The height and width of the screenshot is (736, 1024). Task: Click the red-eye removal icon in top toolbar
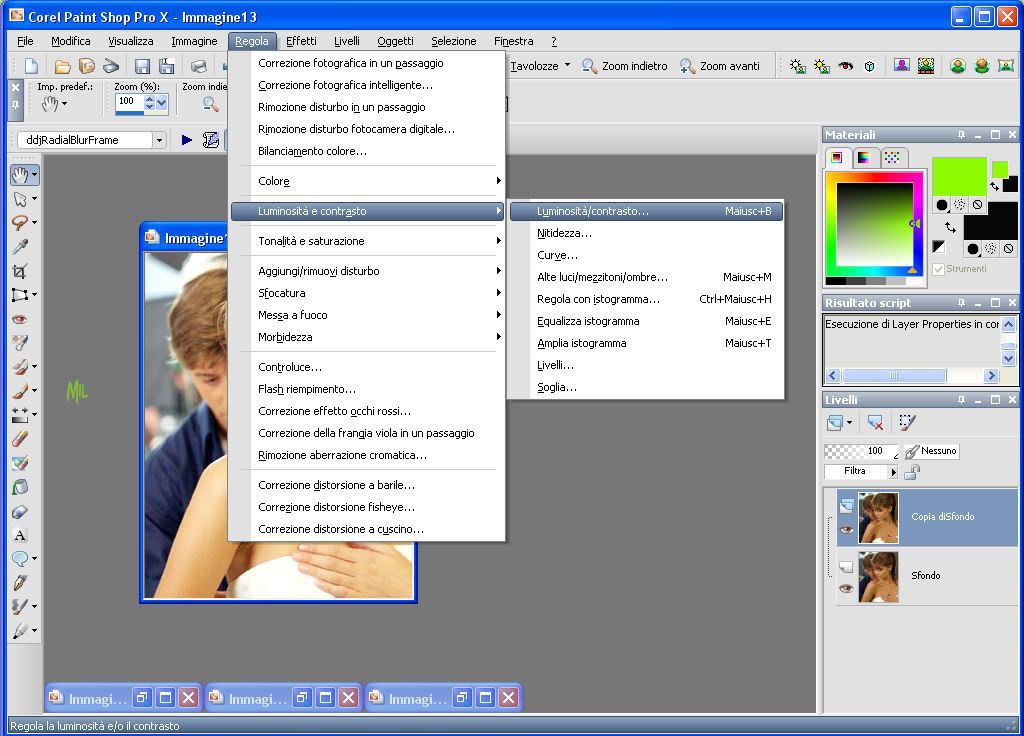pyautogui.click(x=846, y=66)
